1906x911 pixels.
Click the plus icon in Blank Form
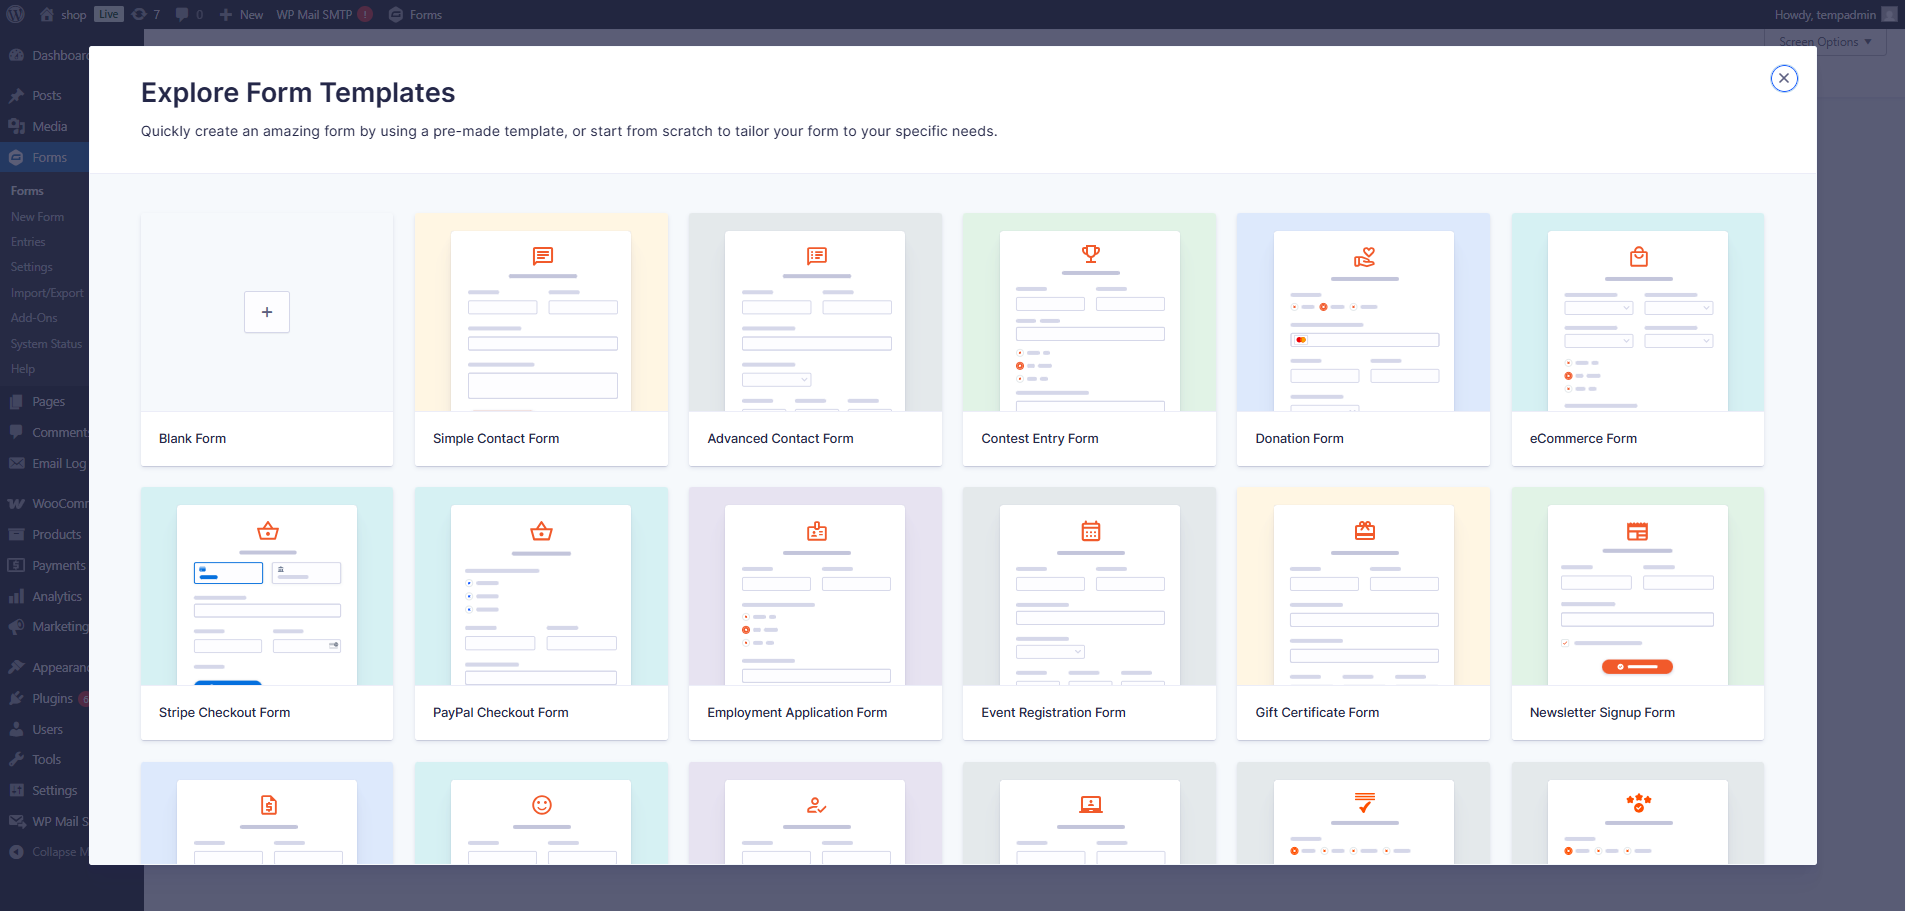pos(267,312)
